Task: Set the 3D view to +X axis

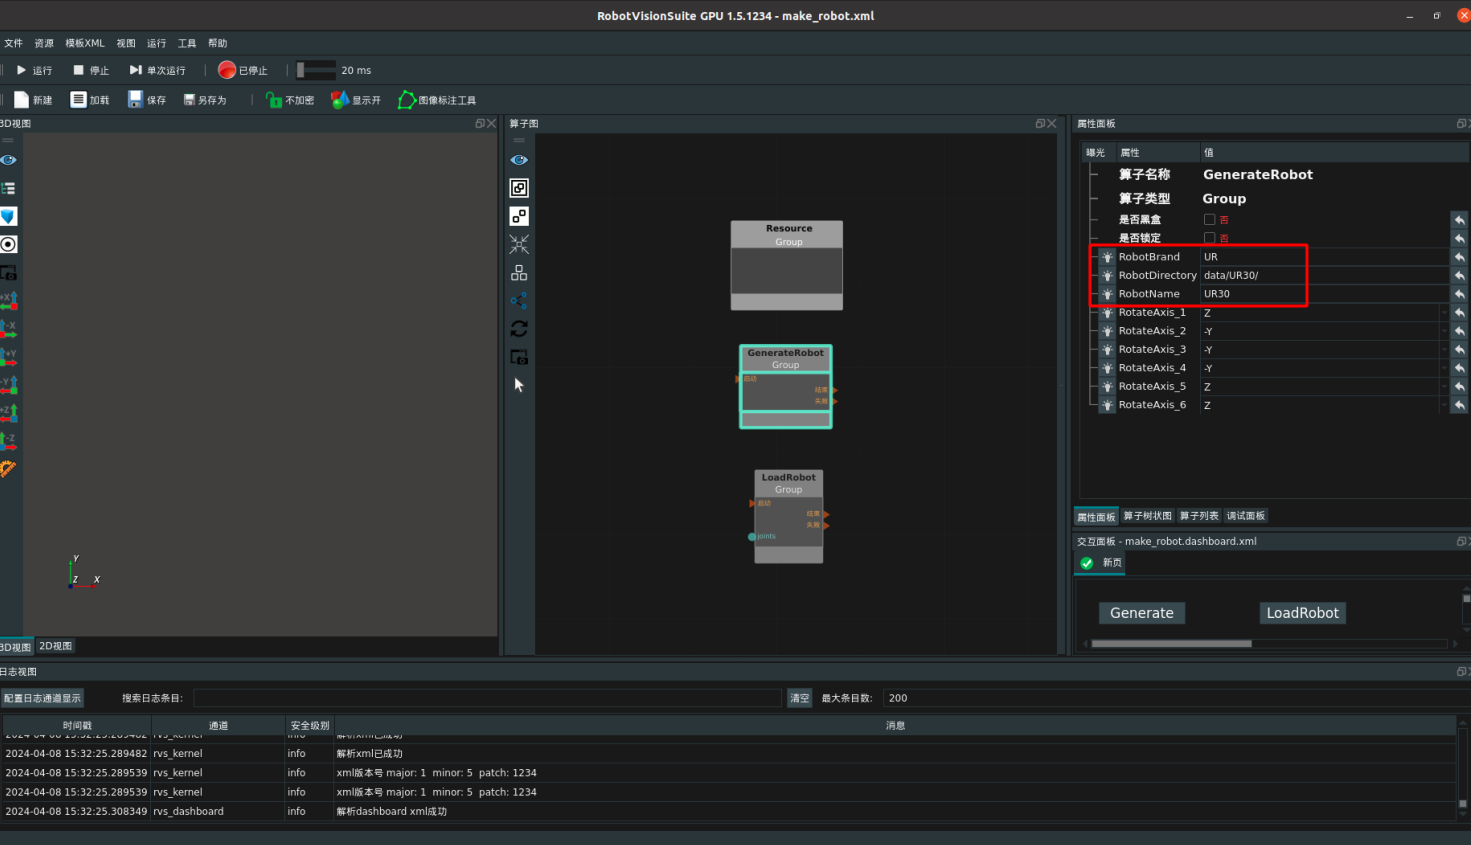Action: click(9, 300)
